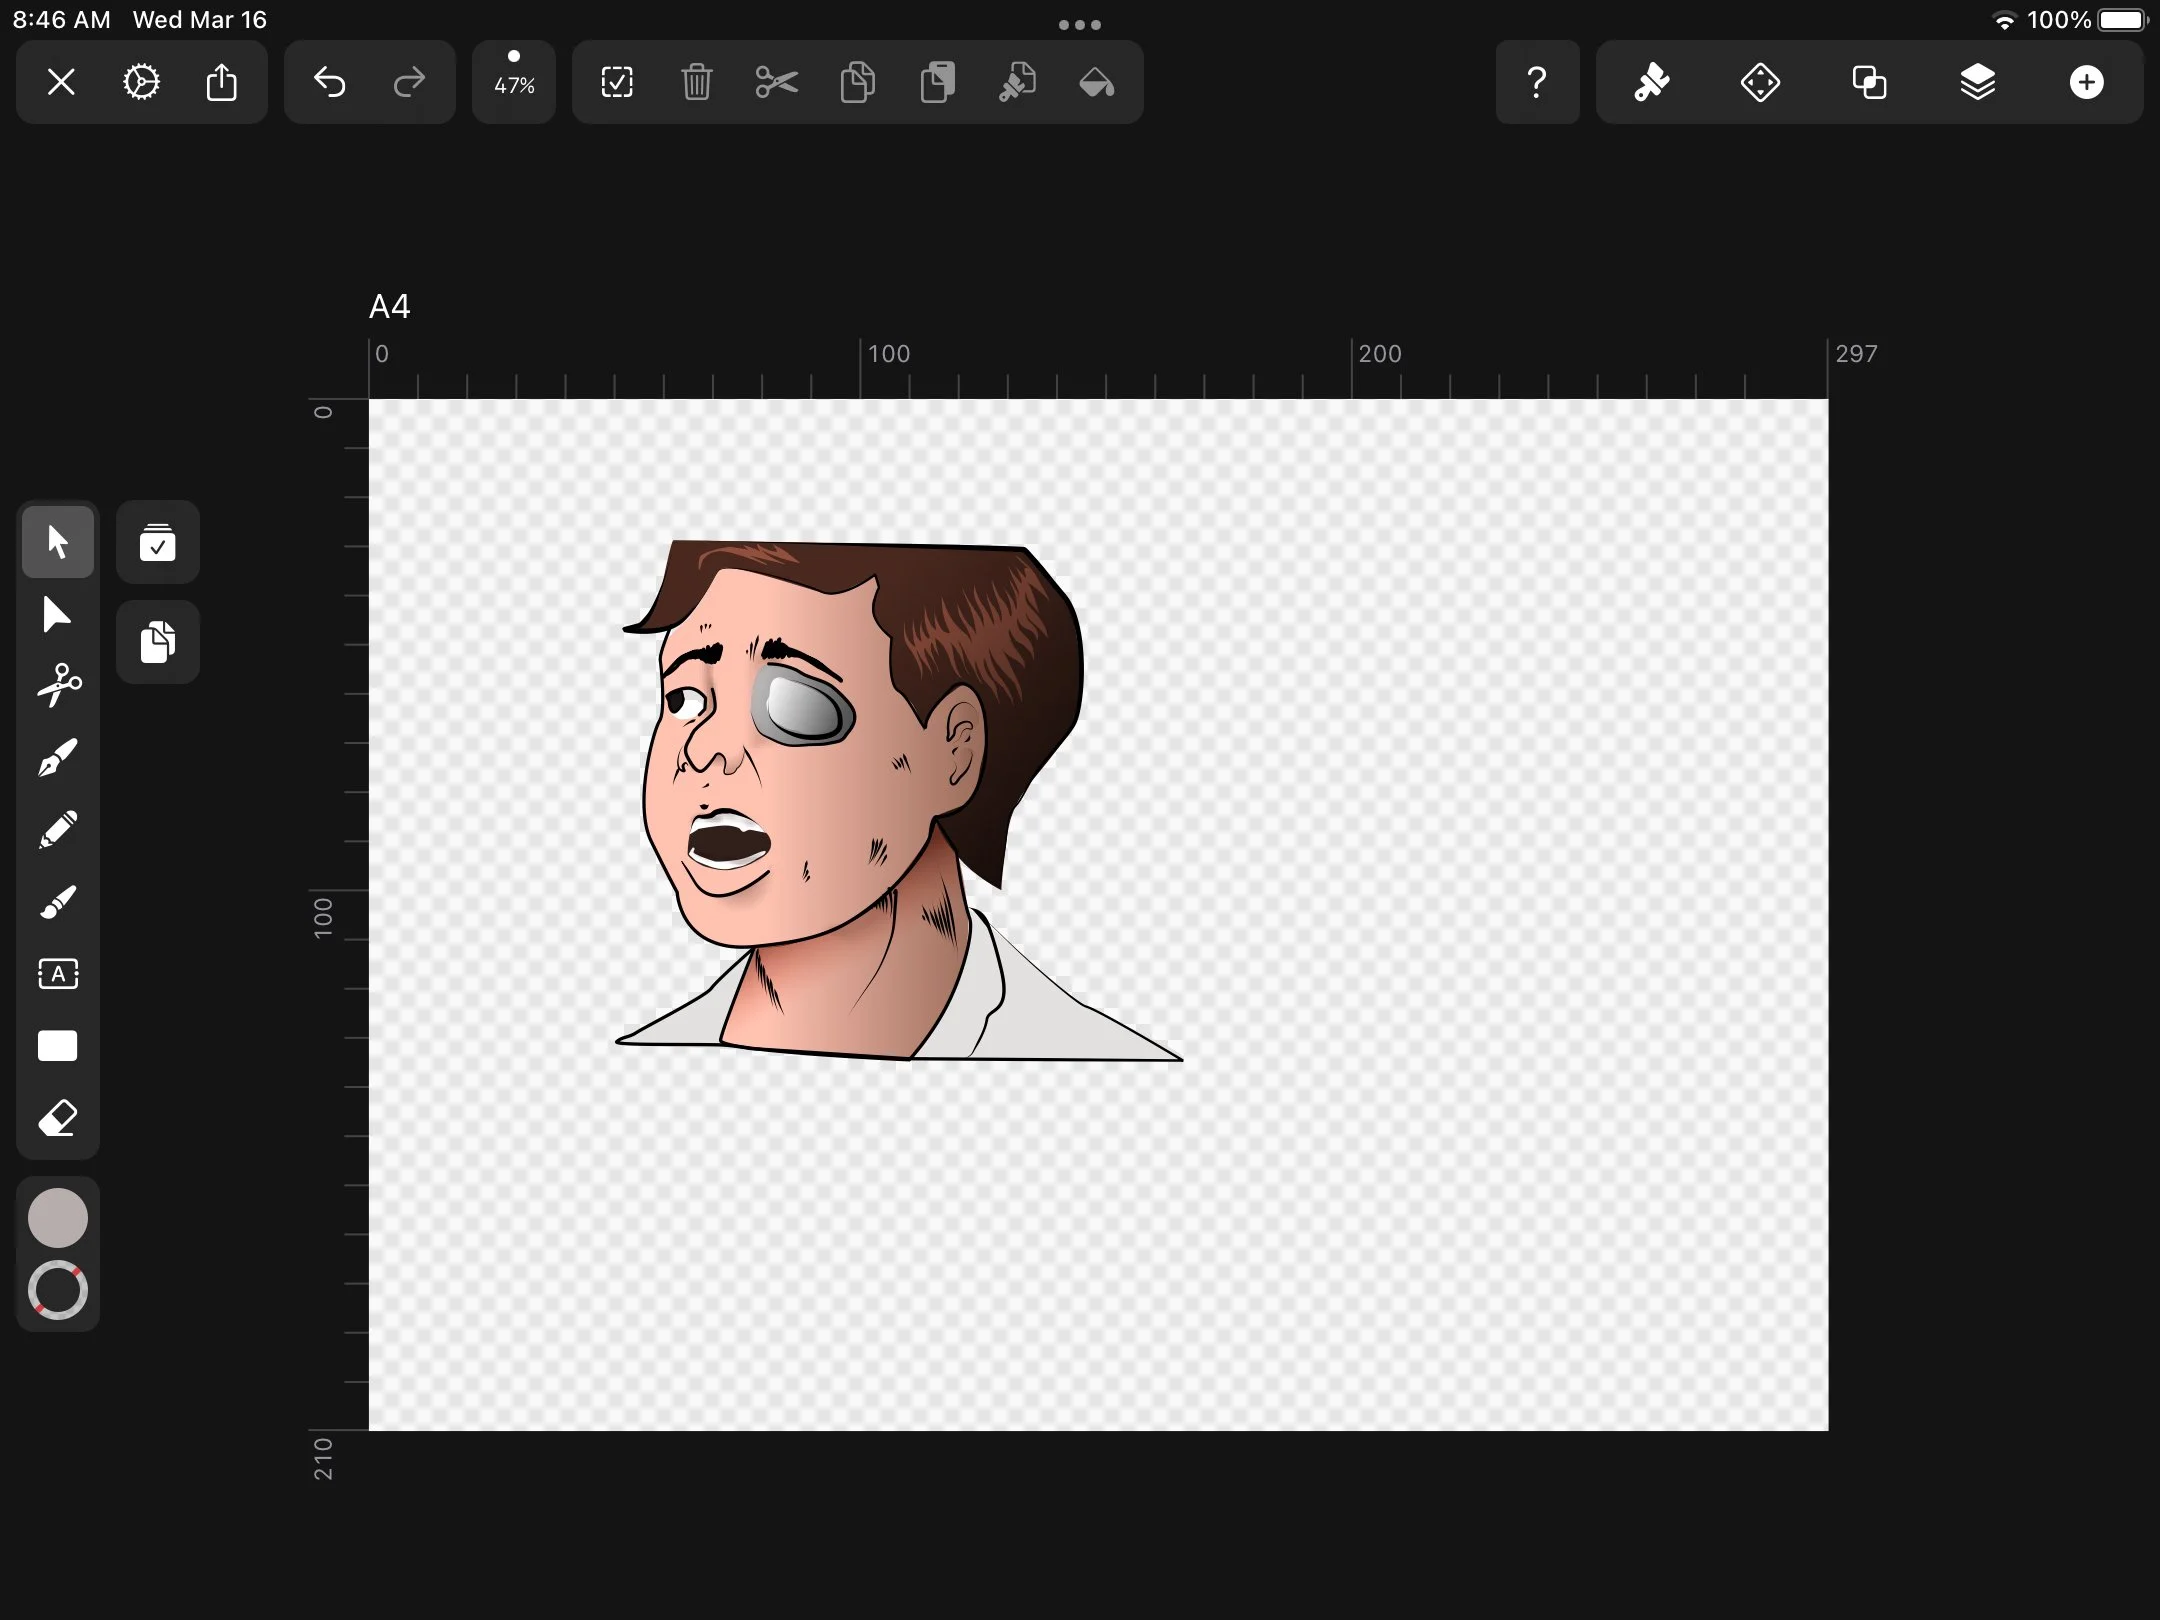Toggle duplicate mode button
This screenshot has height=1620, width=2160.
(x=158, y=642)
